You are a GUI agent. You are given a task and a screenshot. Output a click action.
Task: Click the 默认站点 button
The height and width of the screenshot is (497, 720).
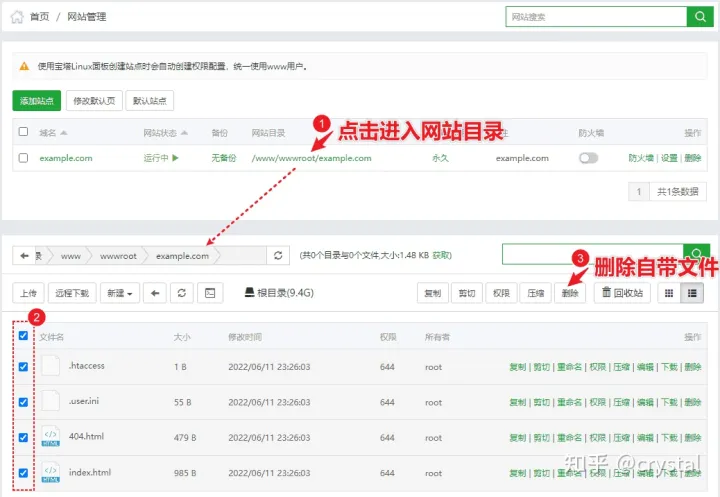tap(150, 101)
